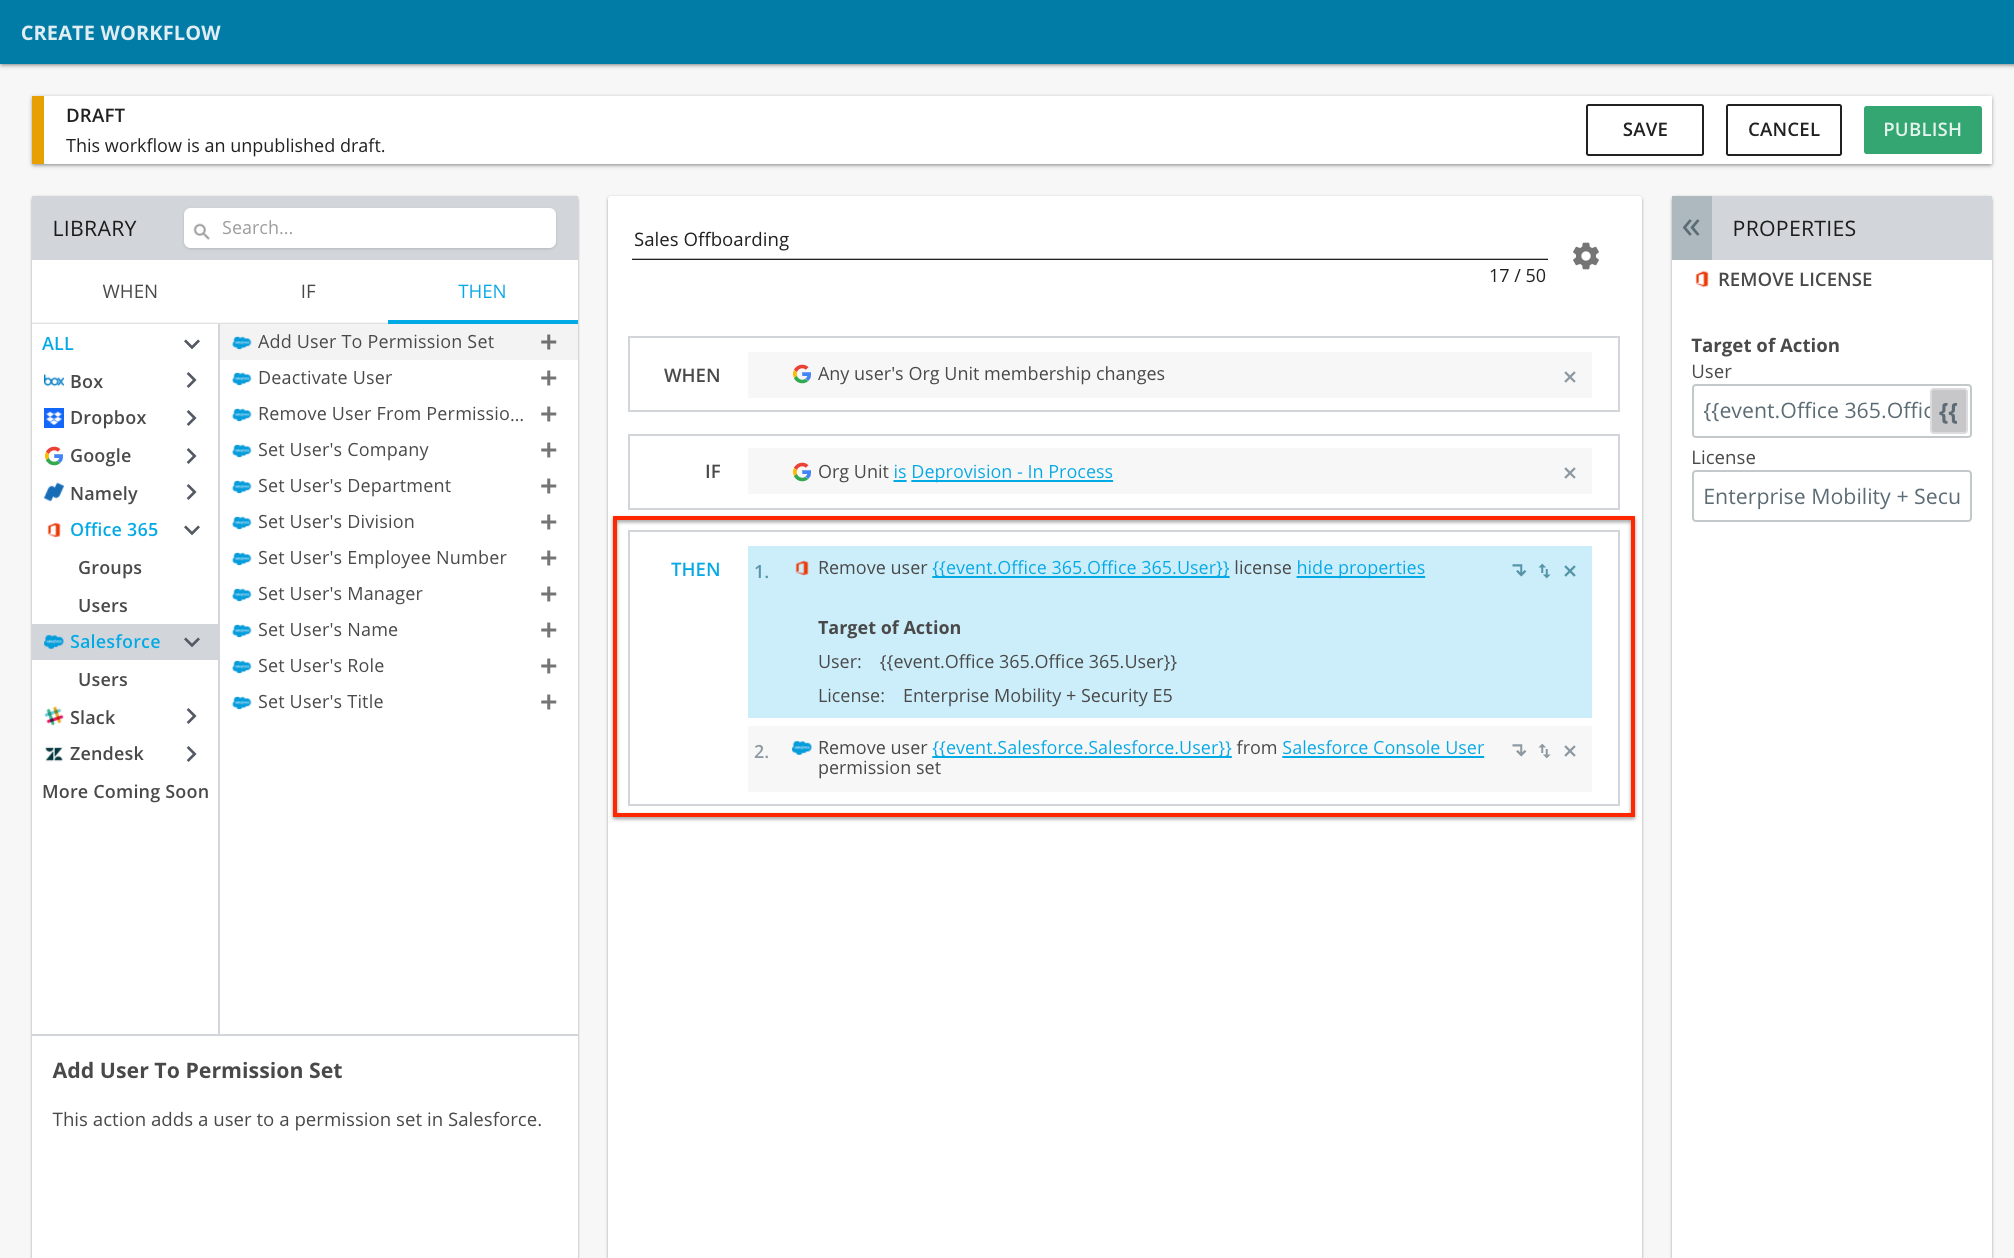The image size is (2014, 1258).
Task: Click the 'is' operator link in IF
Action: tap(899, 472)
